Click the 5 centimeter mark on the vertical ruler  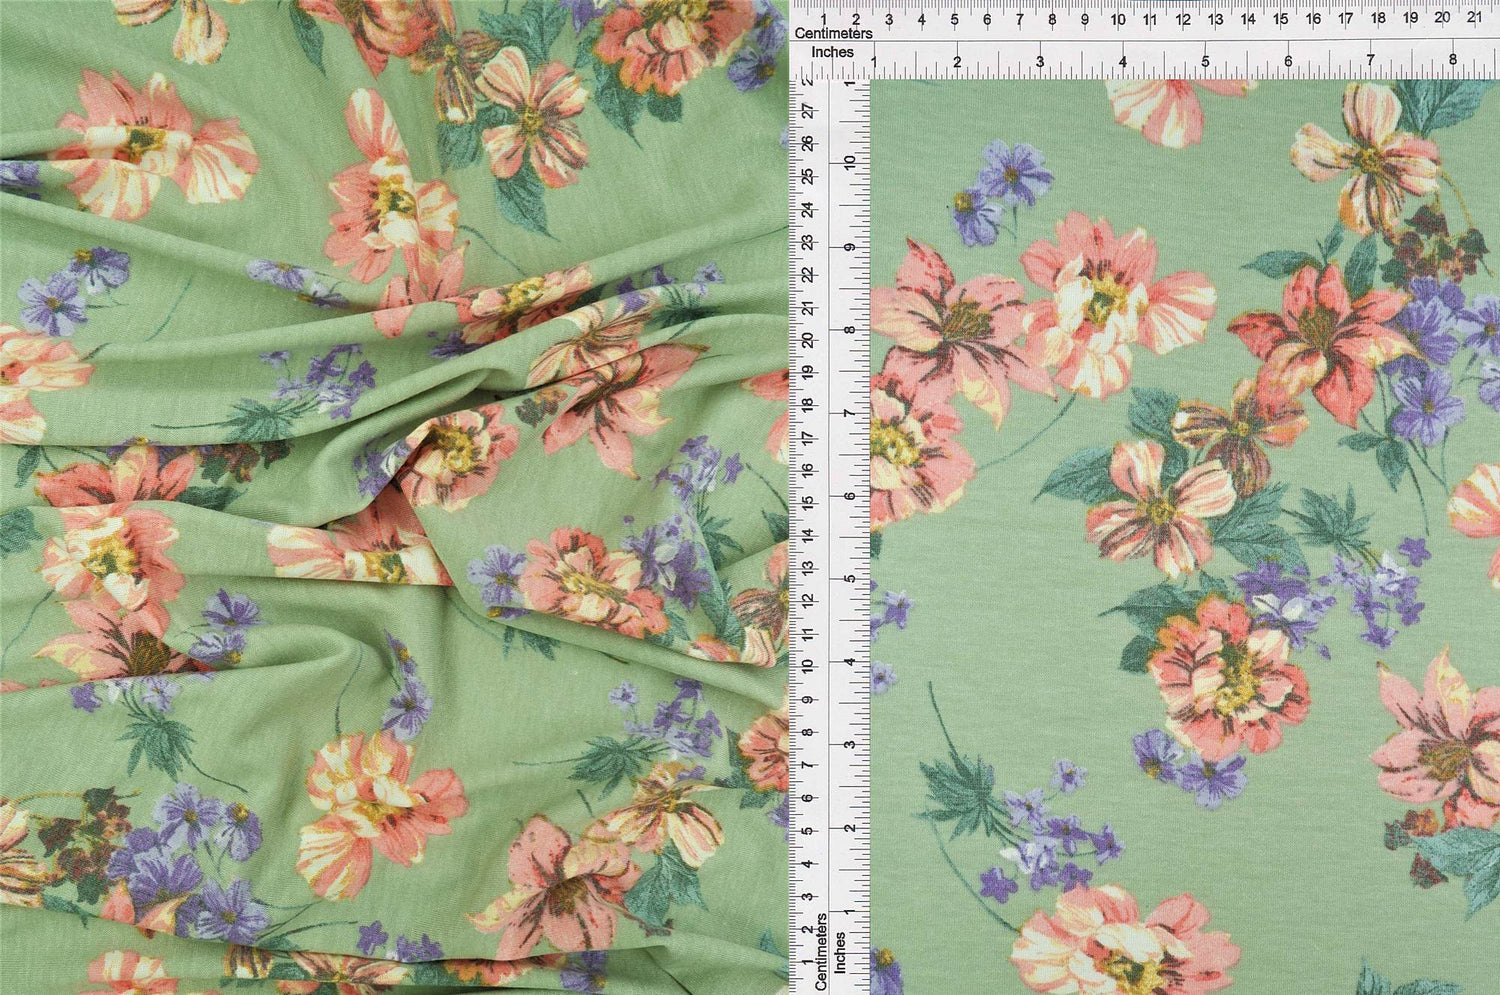807,830
